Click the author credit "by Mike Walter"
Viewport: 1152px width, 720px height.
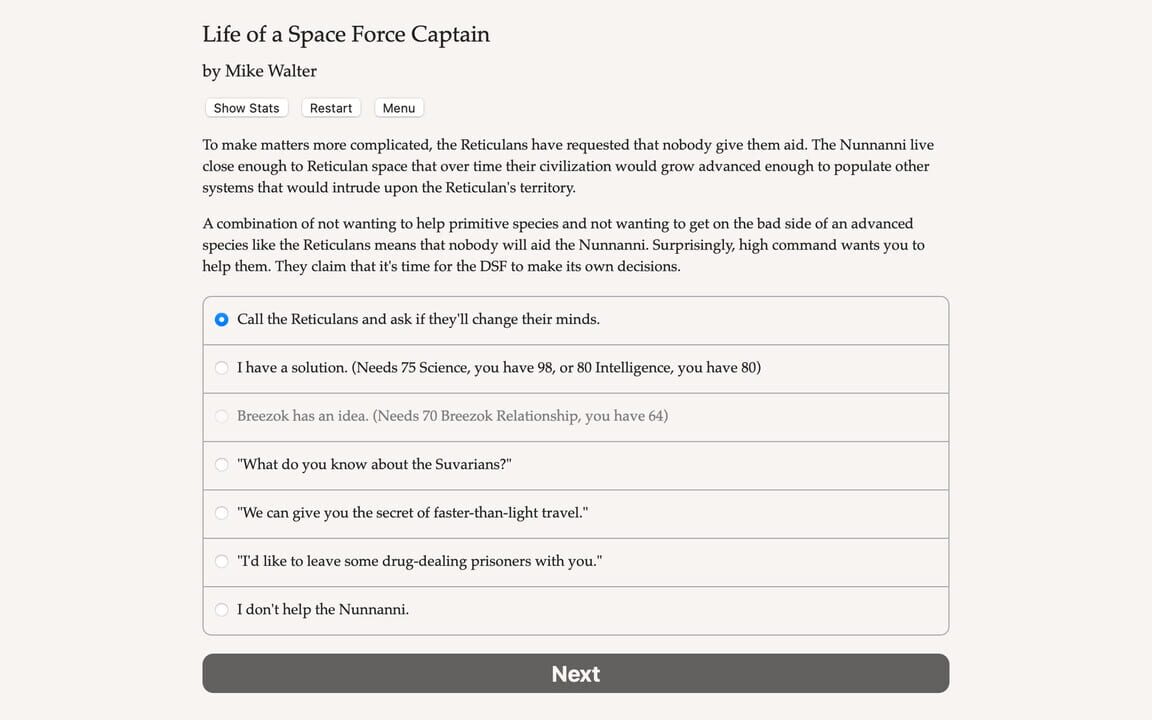click(x=259, y=70)
